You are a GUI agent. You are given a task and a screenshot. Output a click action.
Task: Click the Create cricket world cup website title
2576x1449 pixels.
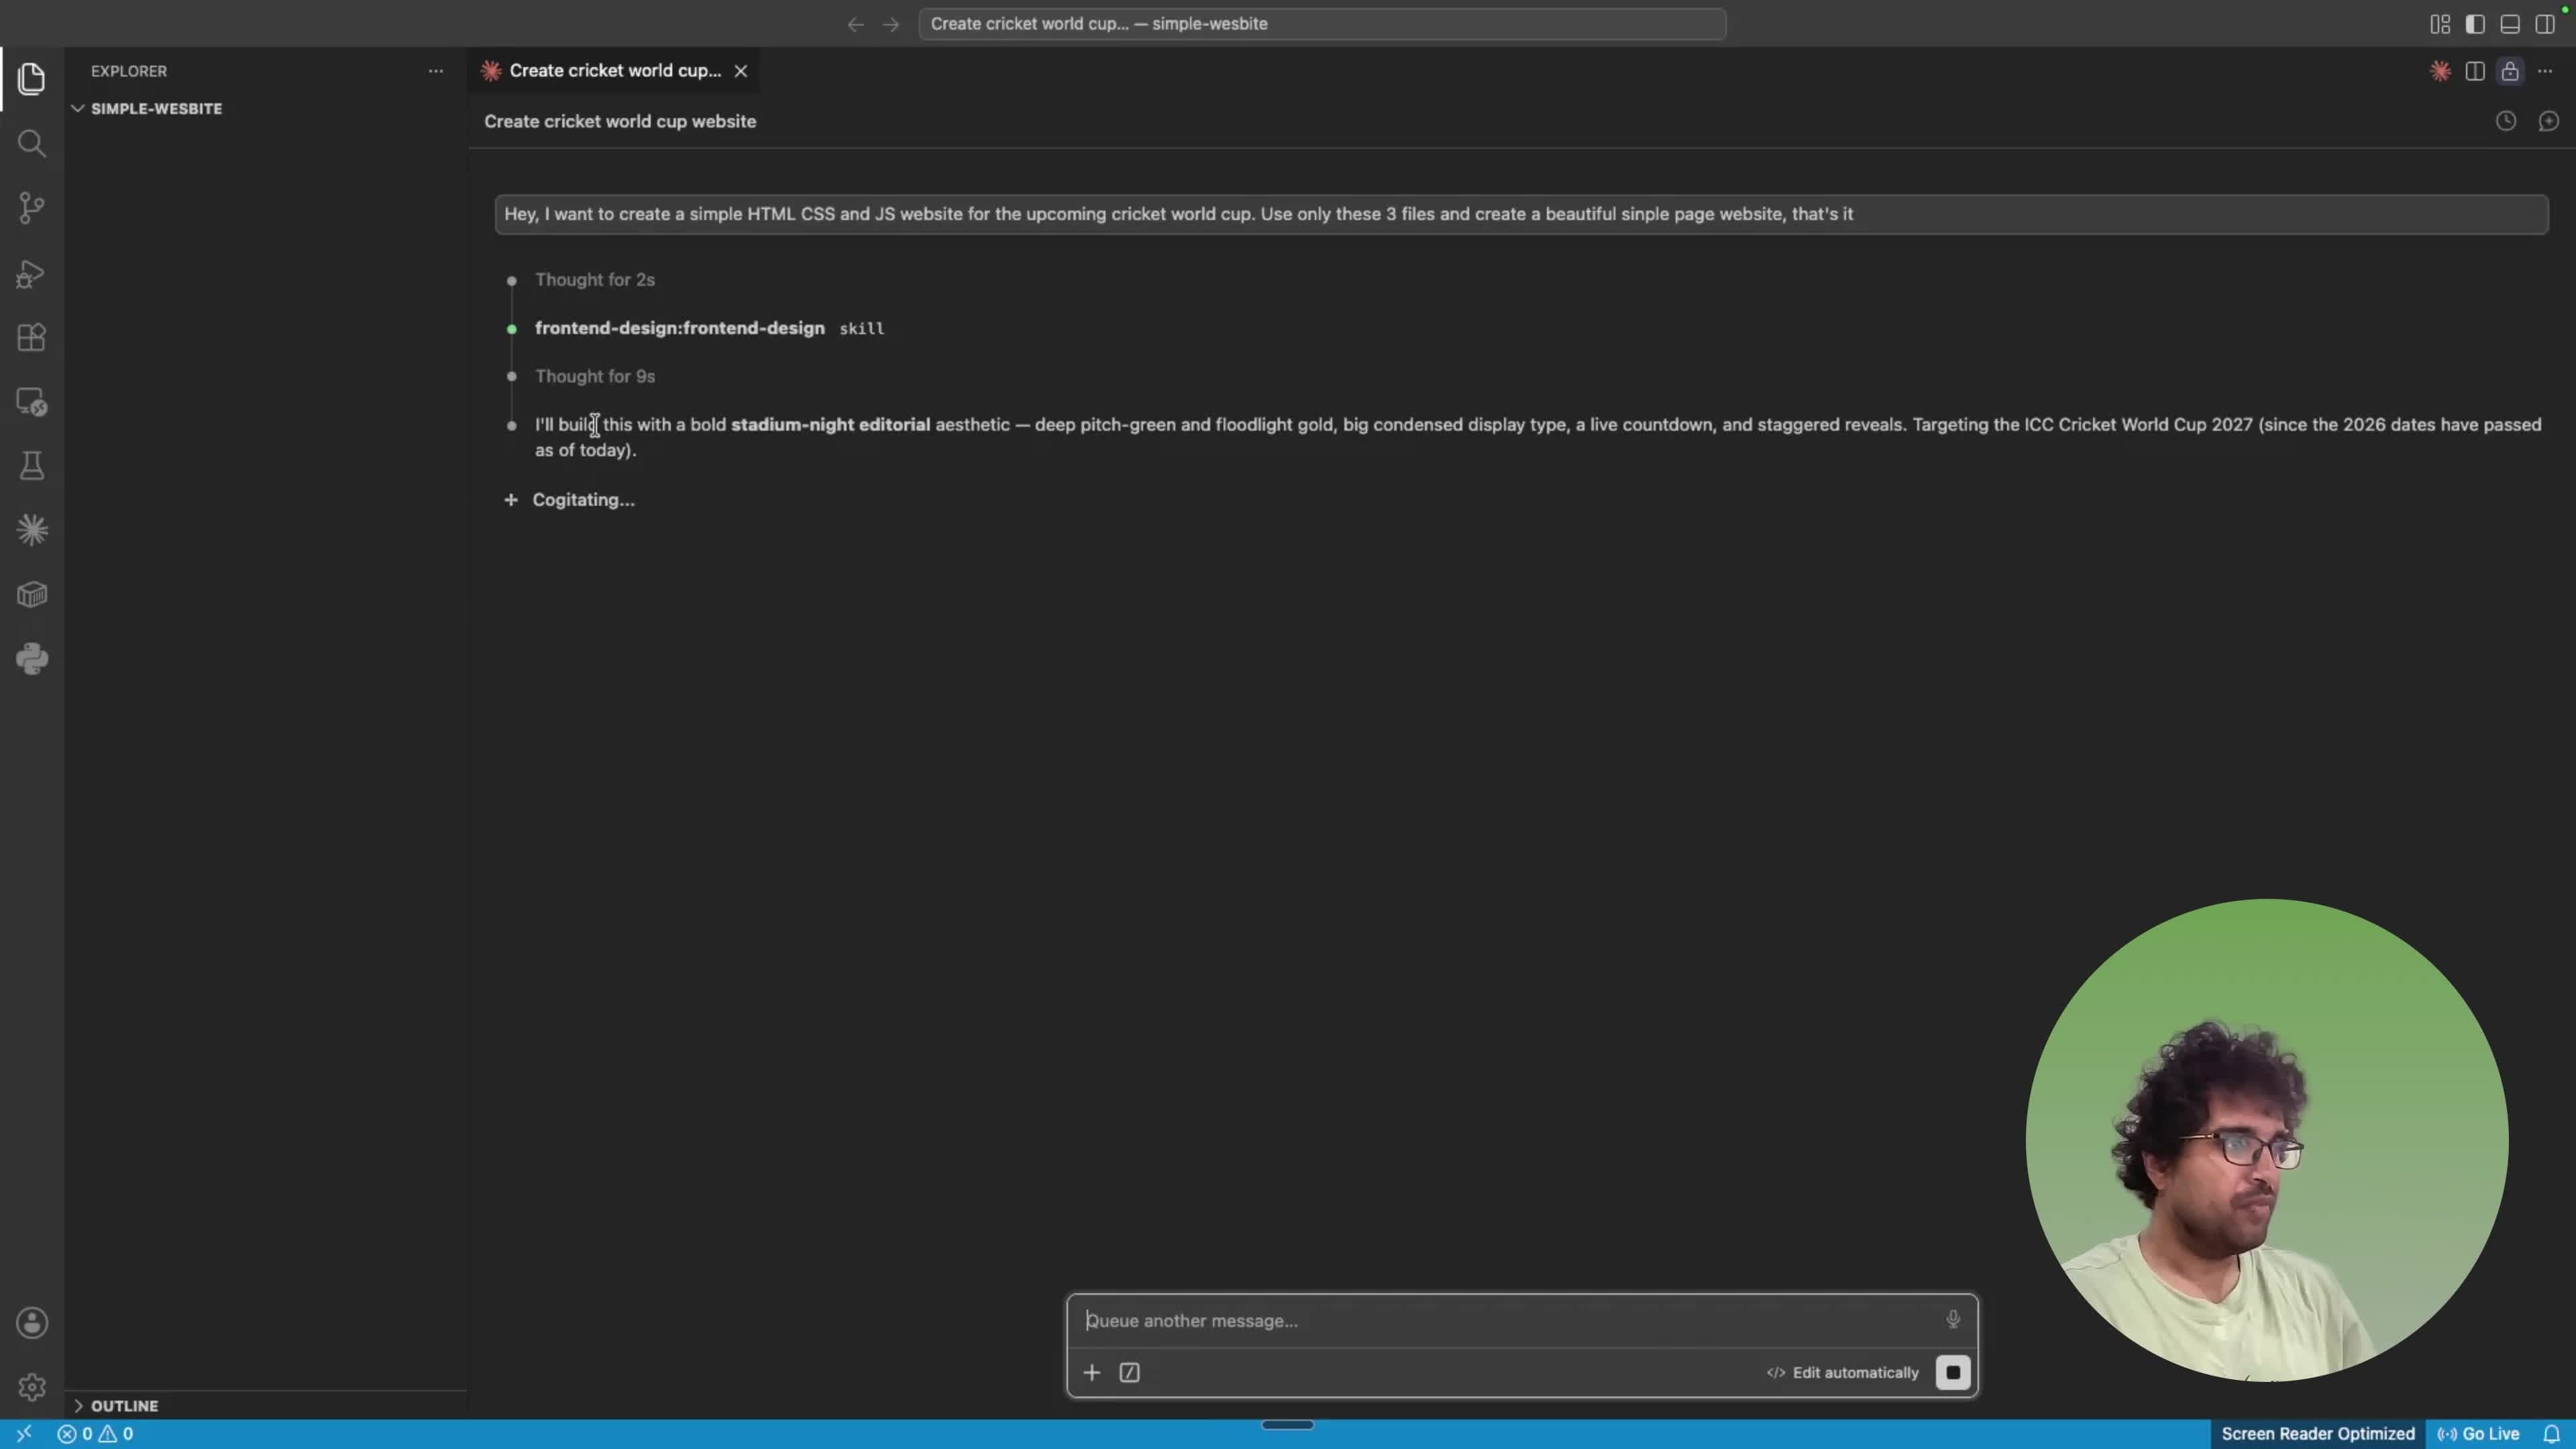point(620,121)
